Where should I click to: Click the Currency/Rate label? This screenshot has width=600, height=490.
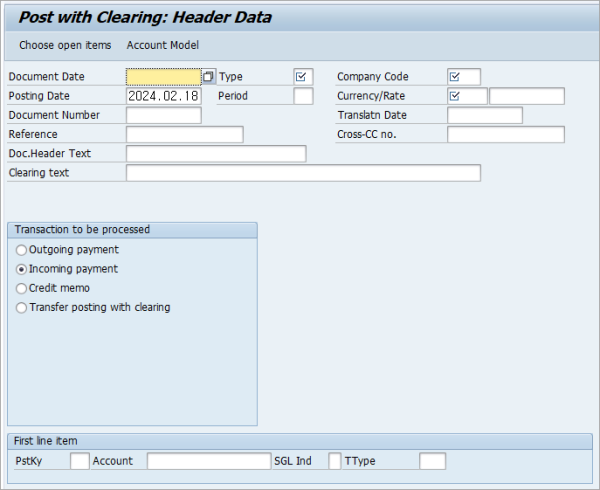[x=371, y=96]
